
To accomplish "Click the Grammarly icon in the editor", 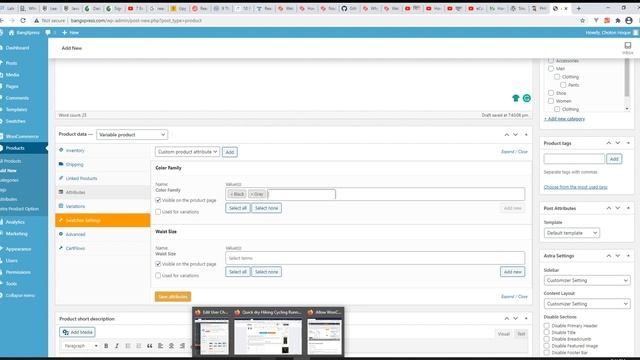I will pyautogui.click(x=527, y=98).
